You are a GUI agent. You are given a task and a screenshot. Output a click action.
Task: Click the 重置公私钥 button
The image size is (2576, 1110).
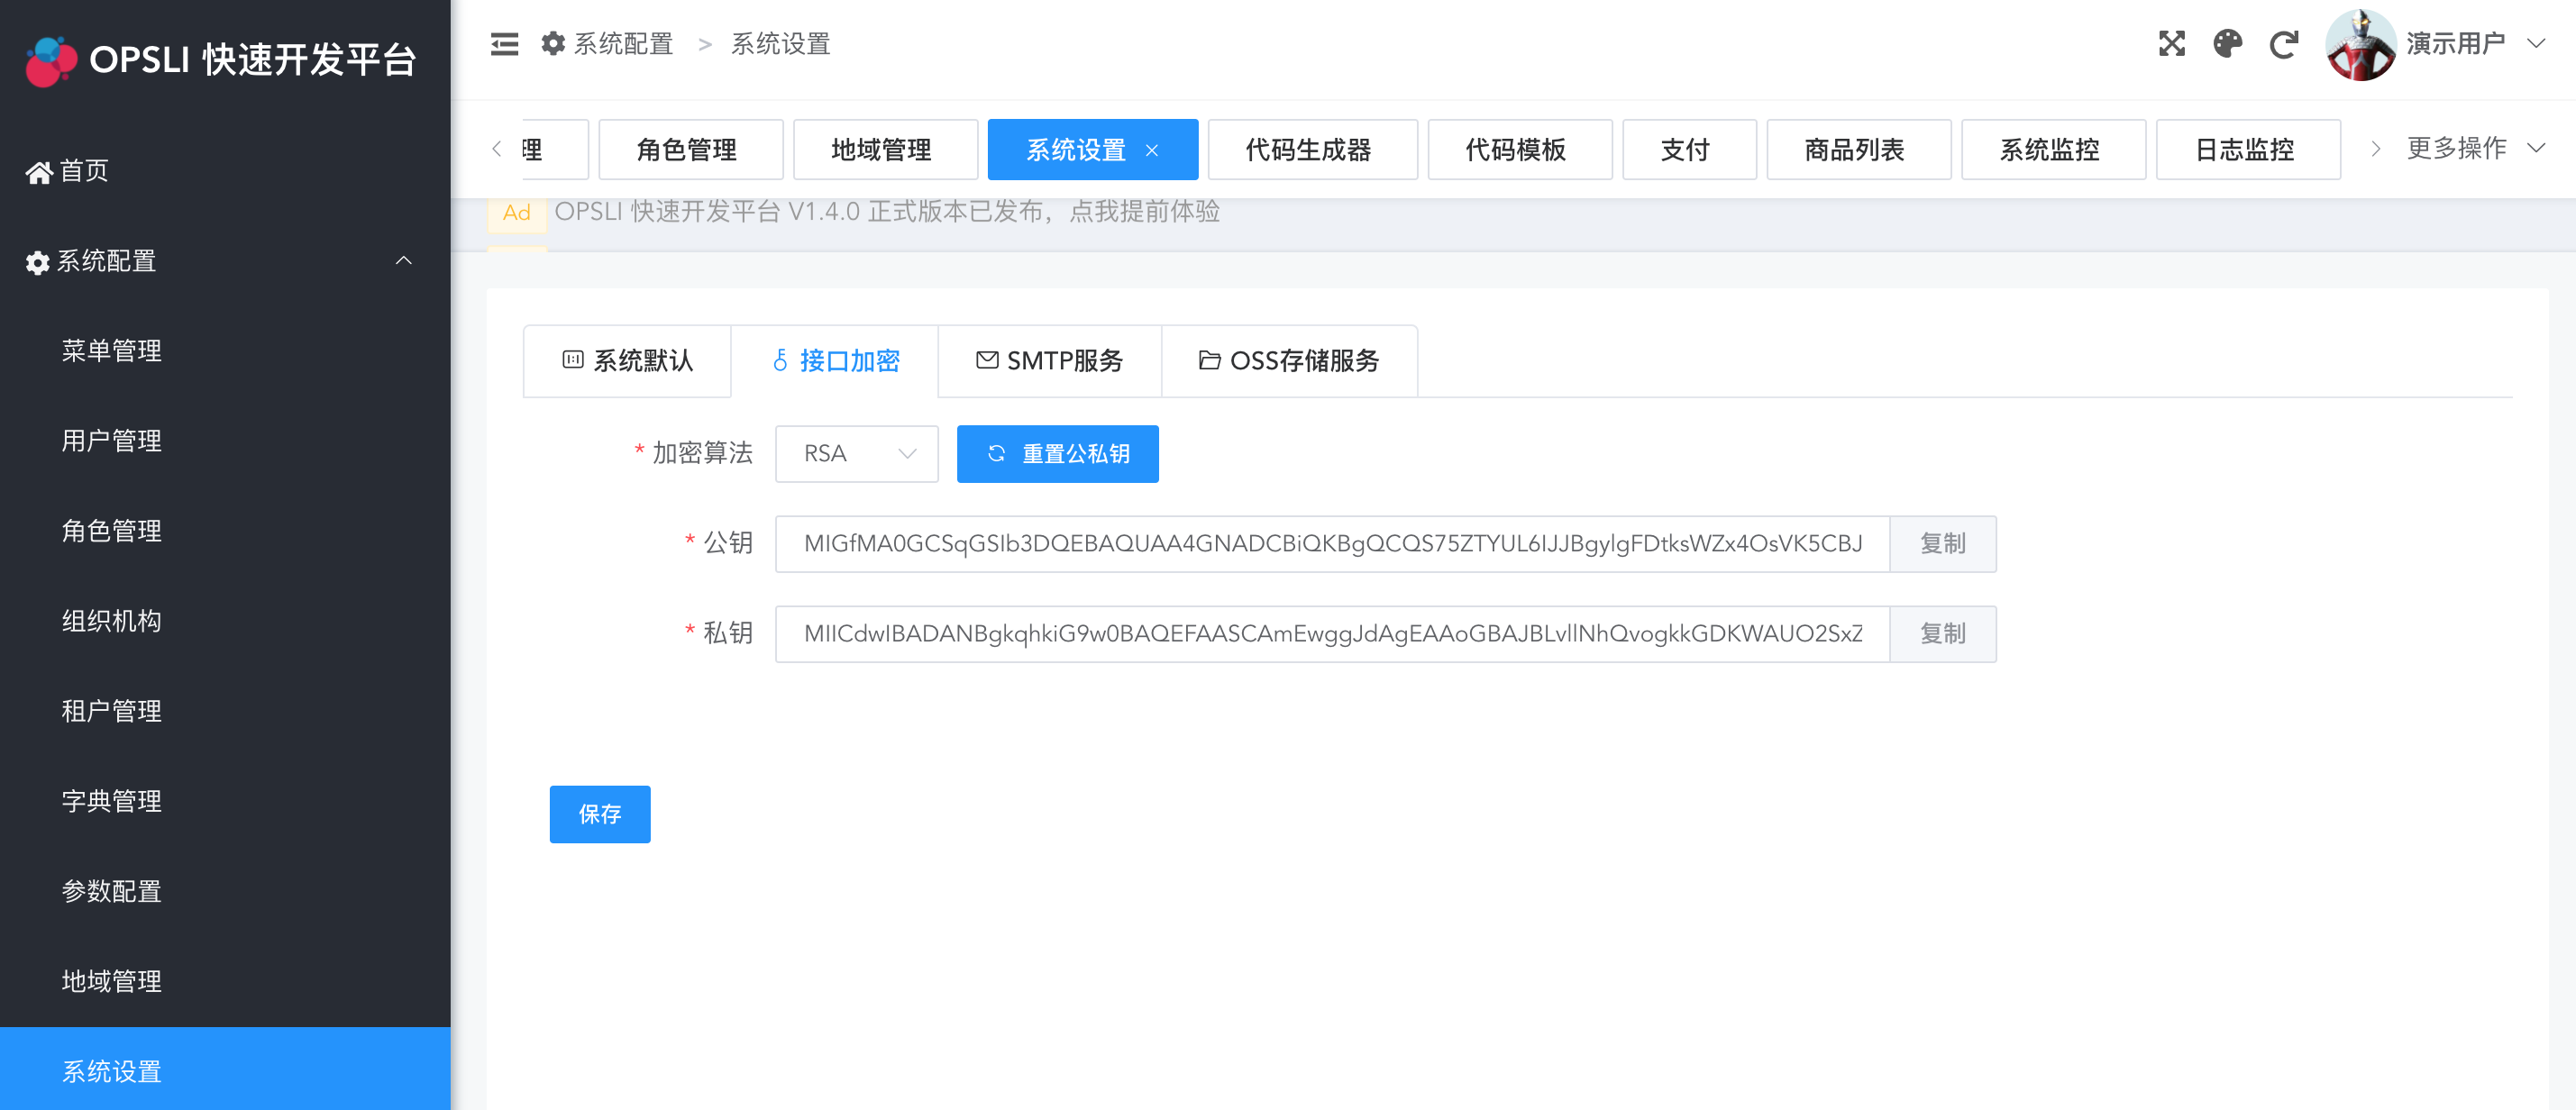pyautogui.click(x=1057, y=454)
